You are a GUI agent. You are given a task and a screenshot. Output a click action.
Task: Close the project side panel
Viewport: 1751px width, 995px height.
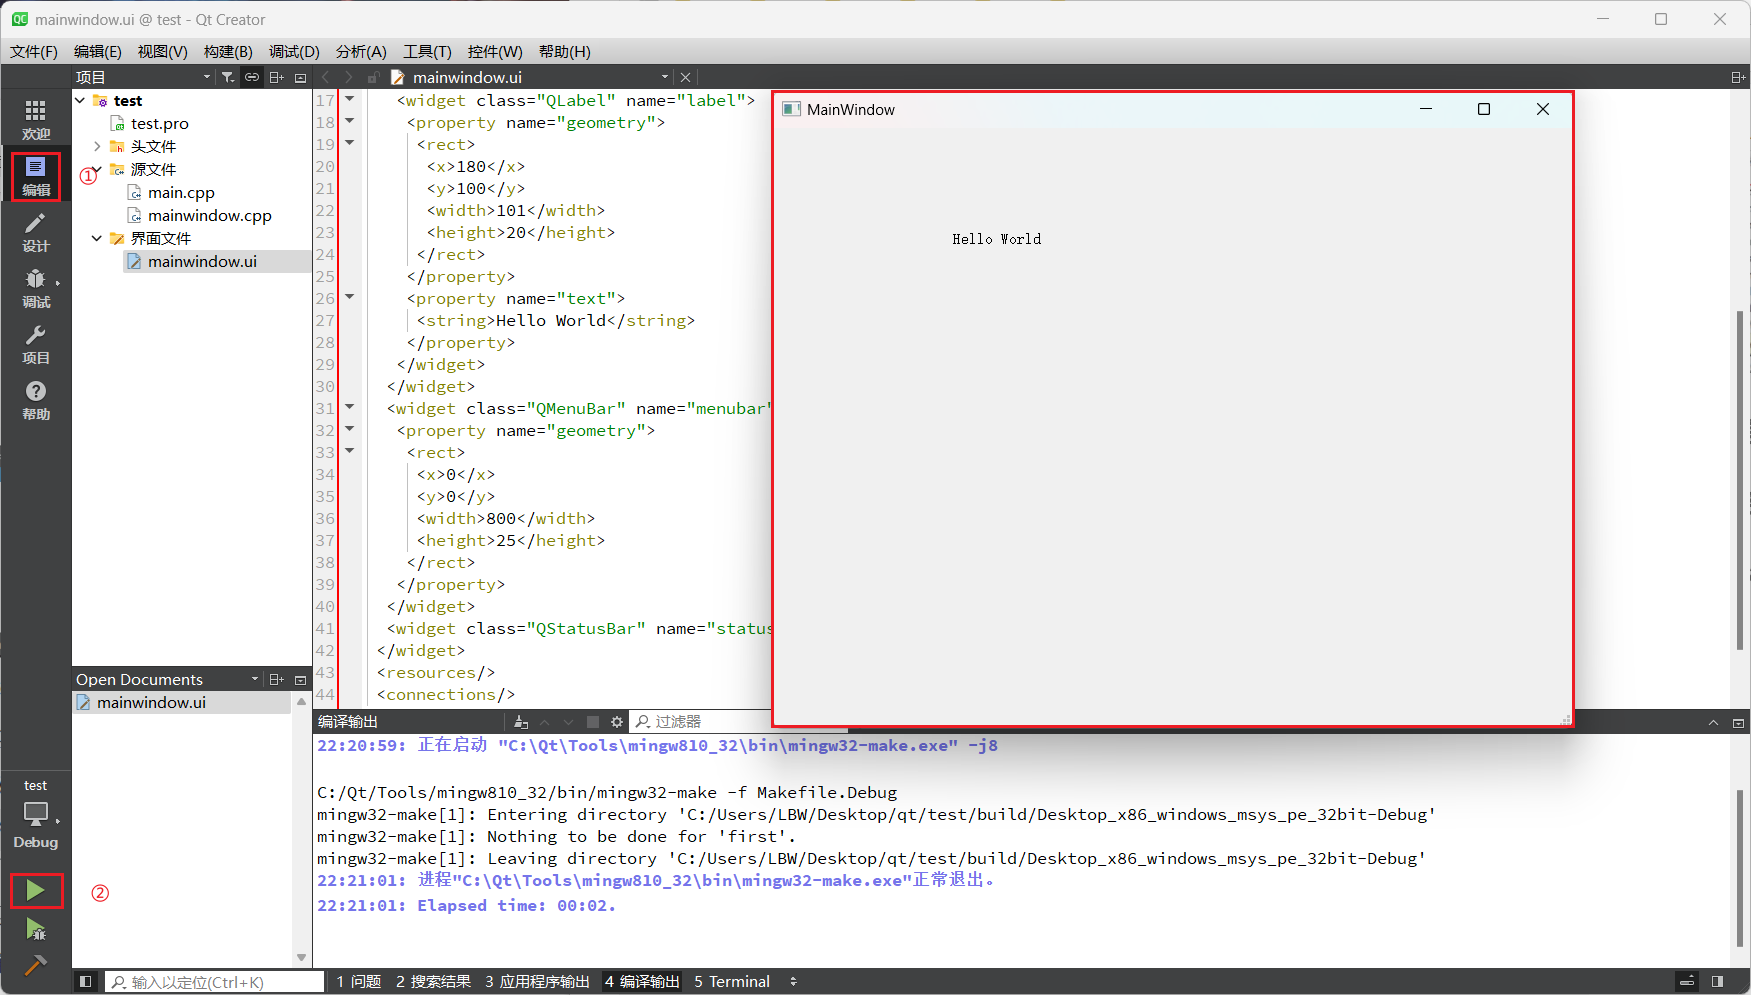(x=300, y=77)
